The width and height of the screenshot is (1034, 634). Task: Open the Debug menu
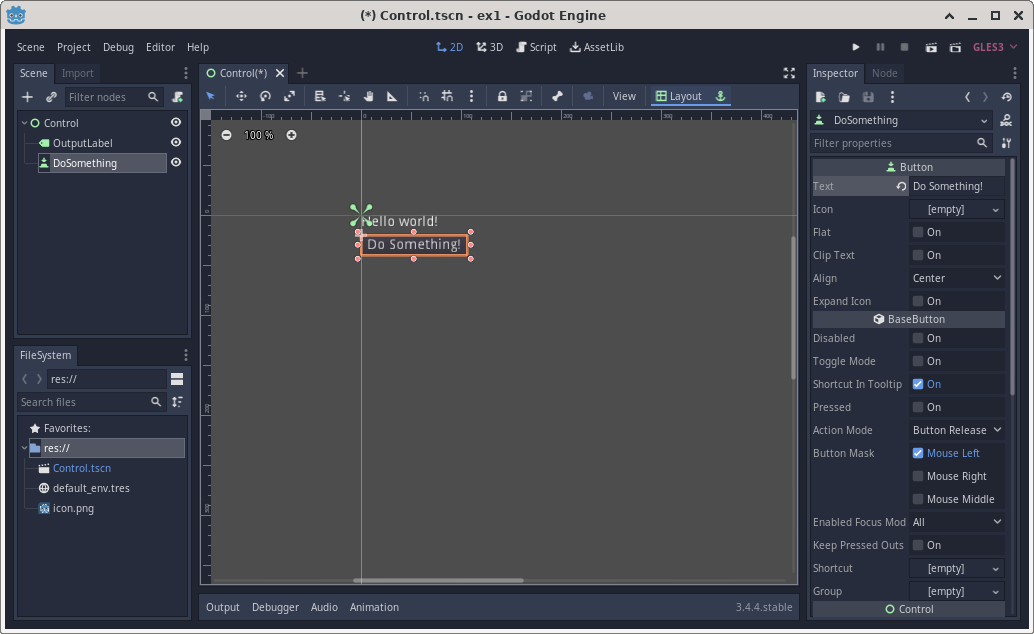pos(118,47)
